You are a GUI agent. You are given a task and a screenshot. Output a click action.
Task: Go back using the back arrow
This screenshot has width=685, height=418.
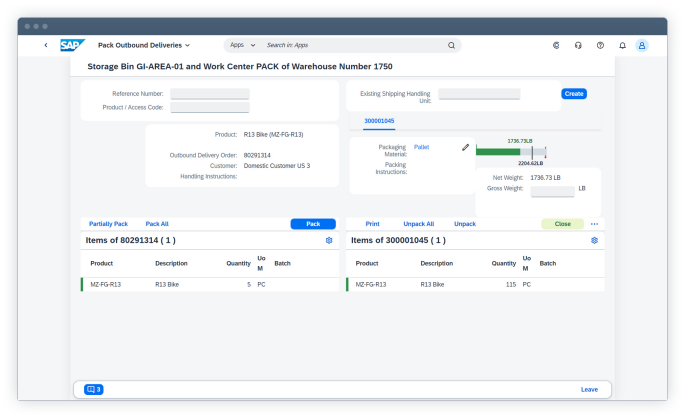click(x=45, y=45)
